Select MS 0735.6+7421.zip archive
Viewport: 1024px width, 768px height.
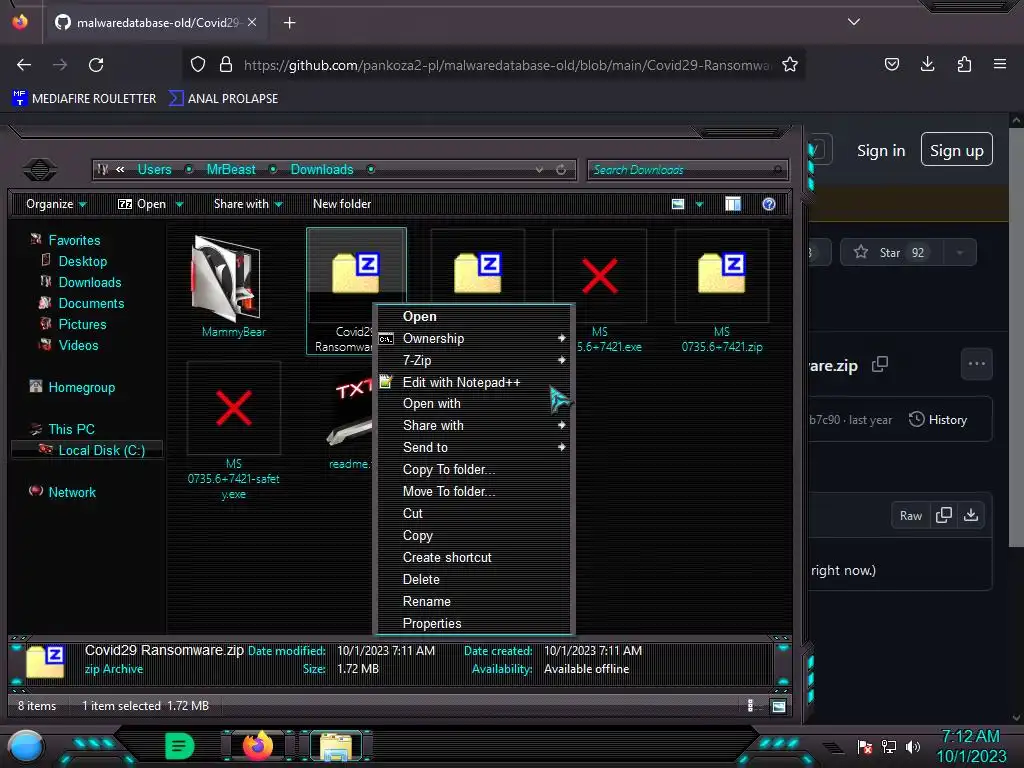(x=722, y=293)
